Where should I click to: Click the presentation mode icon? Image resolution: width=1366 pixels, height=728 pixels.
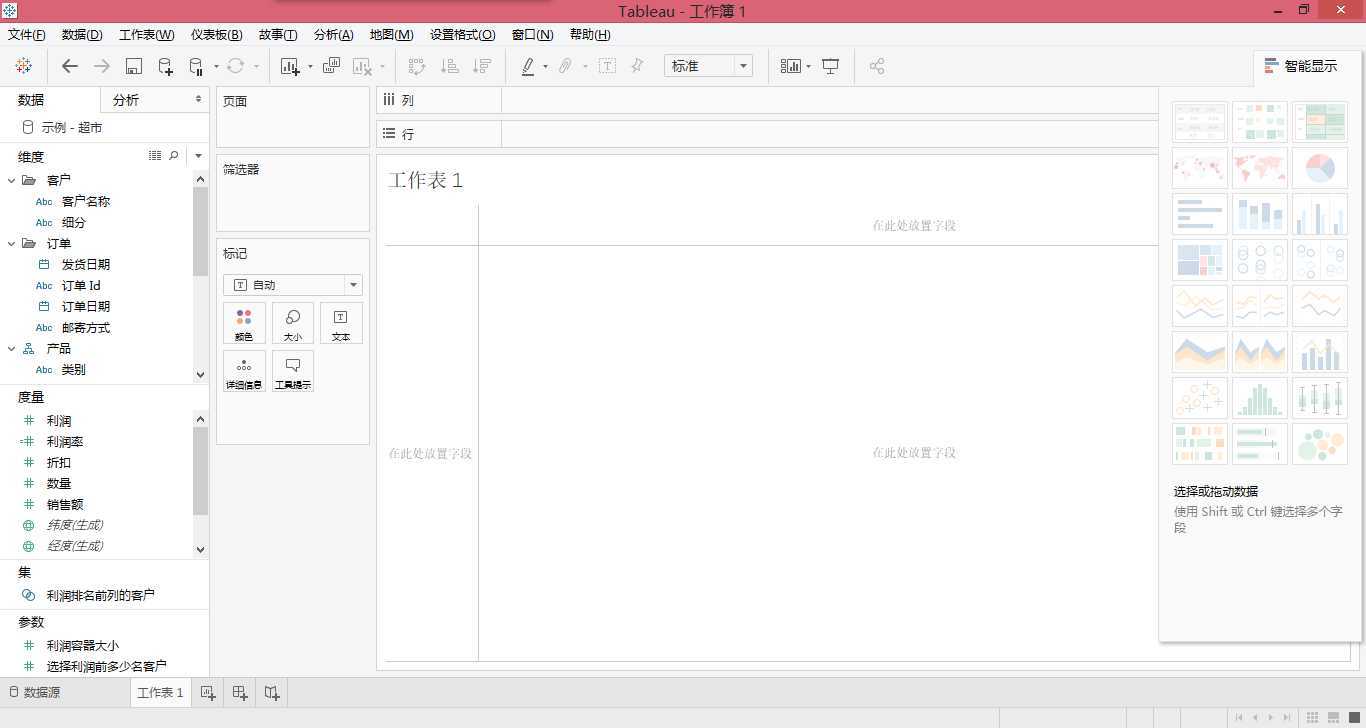coord(830,66)
